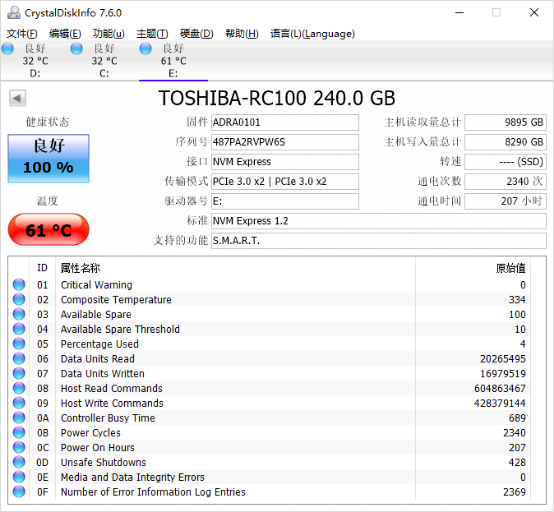Click the serial number field 487PA2RVPW6S
The height and width of the screenshot is (512, 554).
285,142
